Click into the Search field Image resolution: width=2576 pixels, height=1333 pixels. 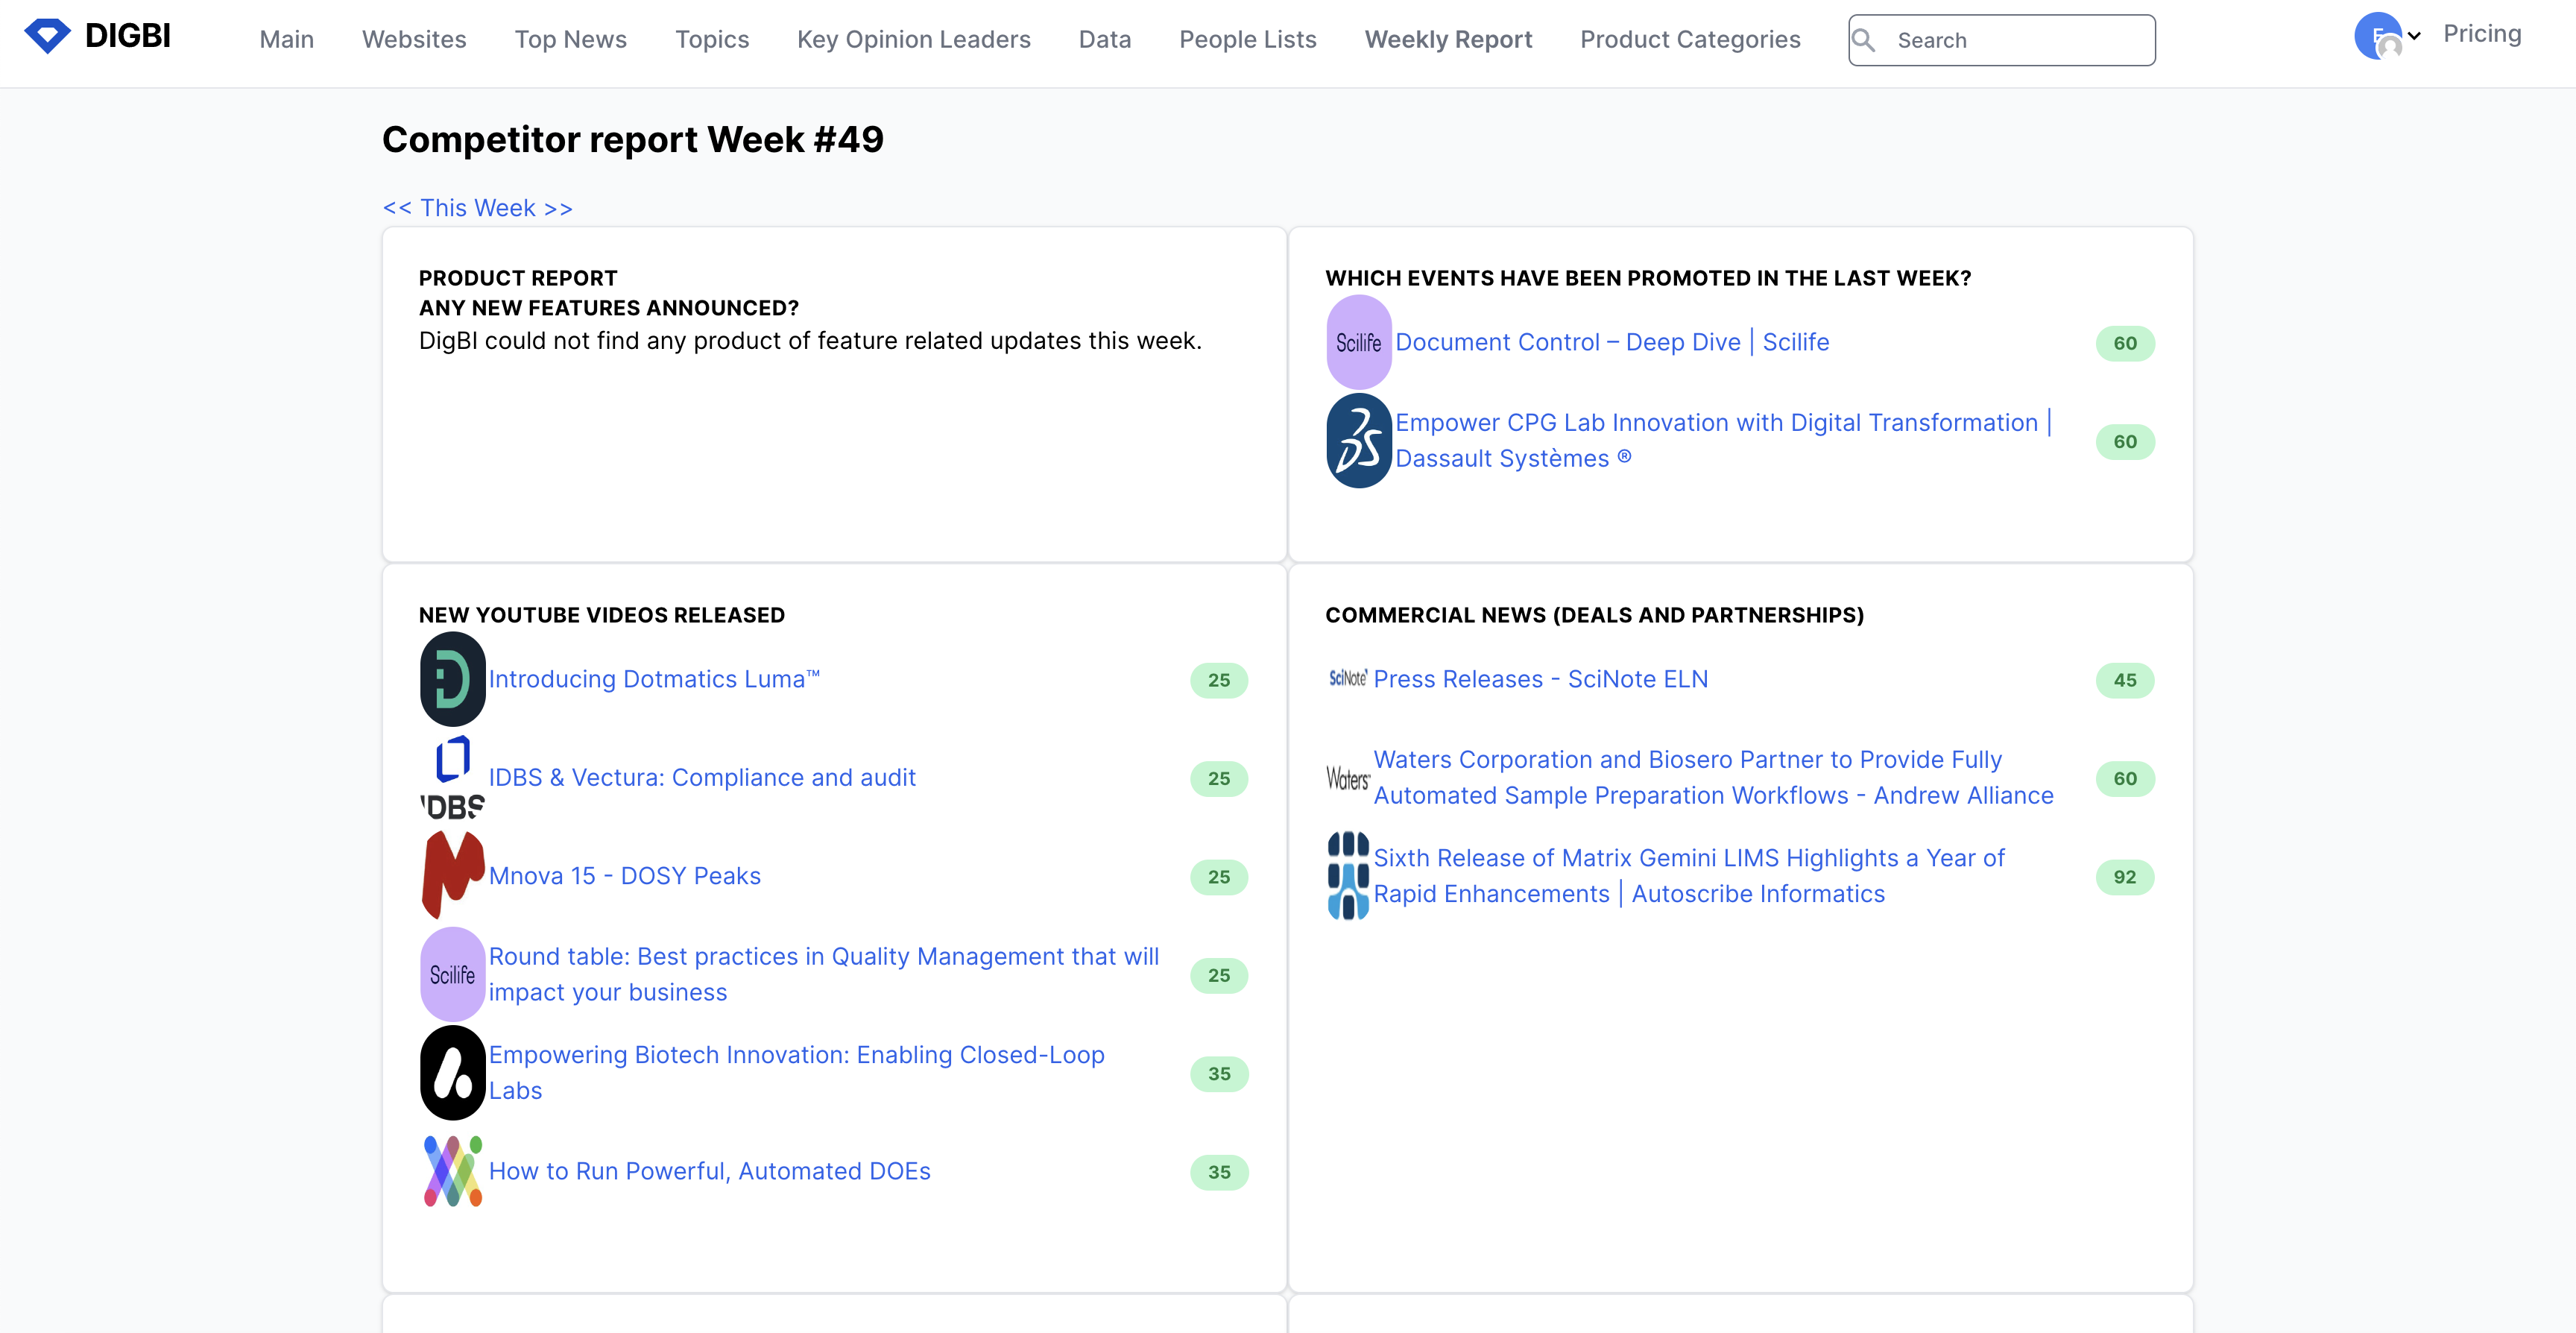(2002, 40)
